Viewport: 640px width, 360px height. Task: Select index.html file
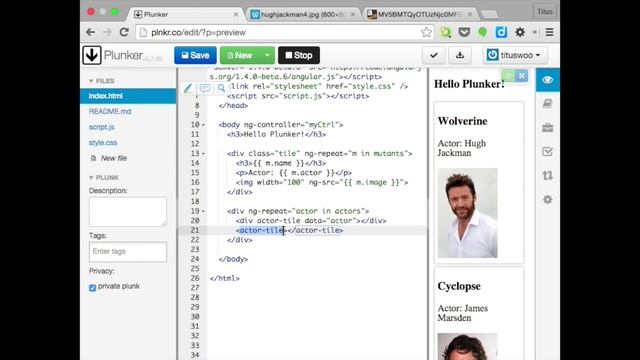click(128, 96)
